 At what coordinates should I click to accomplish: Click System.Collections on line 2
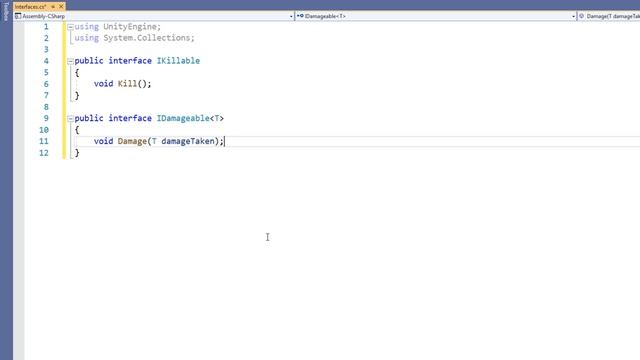[x=147, y=38]
